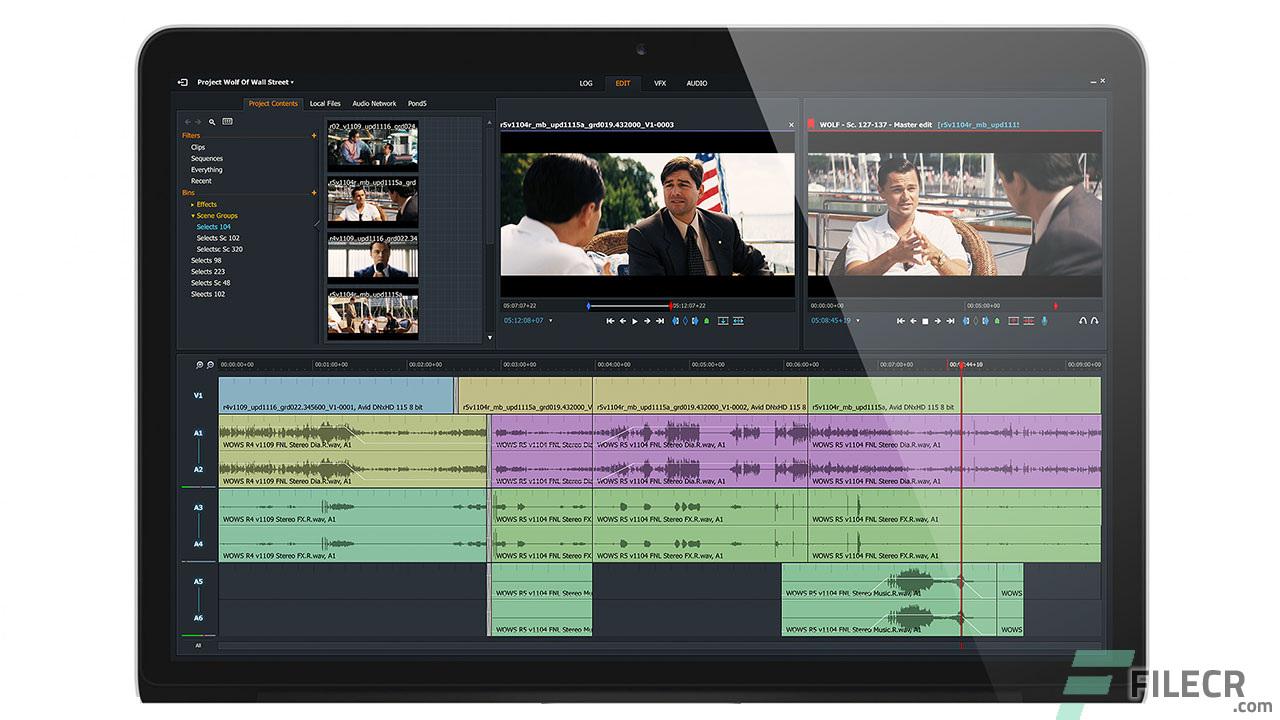Switch to the LOG tab
The height and width of the screenshot is (720, 1280).
(586, 83)
